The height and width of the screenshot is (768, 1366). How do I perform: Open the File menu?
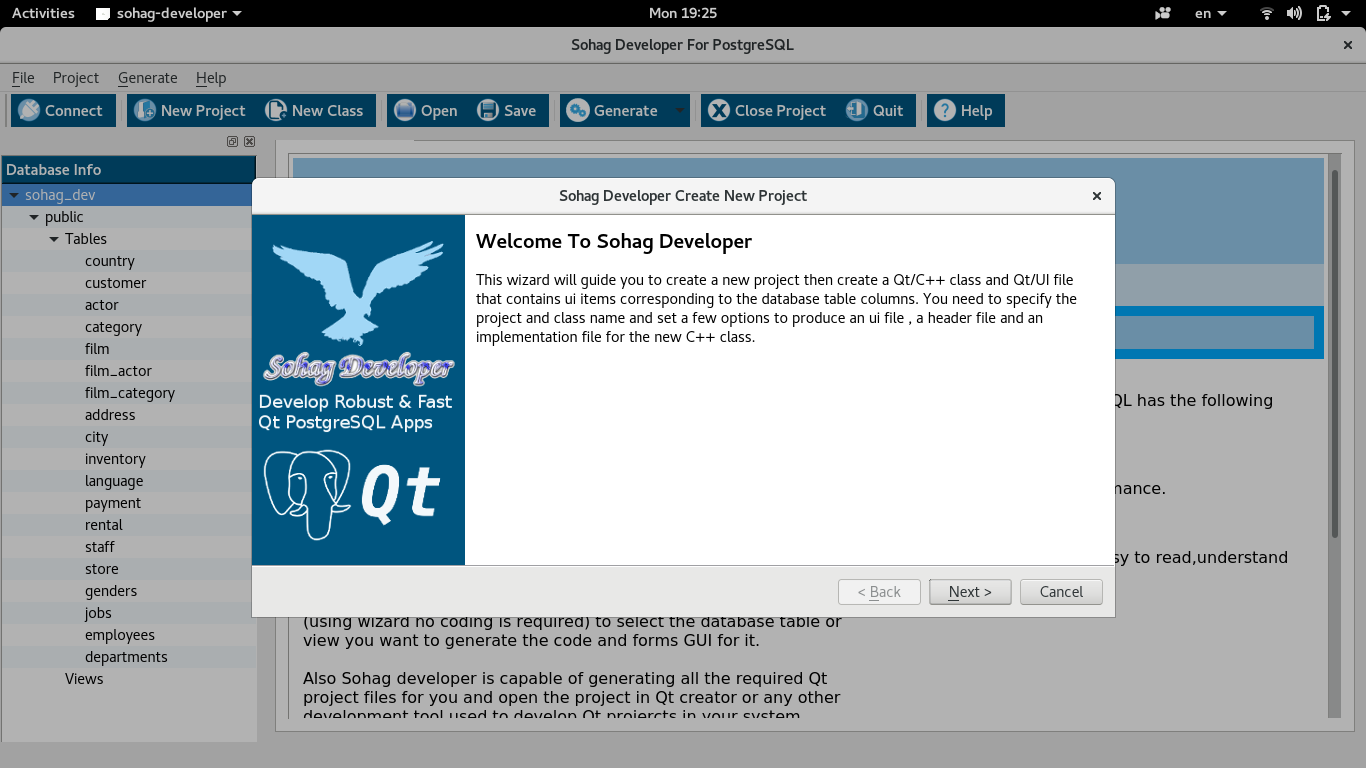(23, 78)
